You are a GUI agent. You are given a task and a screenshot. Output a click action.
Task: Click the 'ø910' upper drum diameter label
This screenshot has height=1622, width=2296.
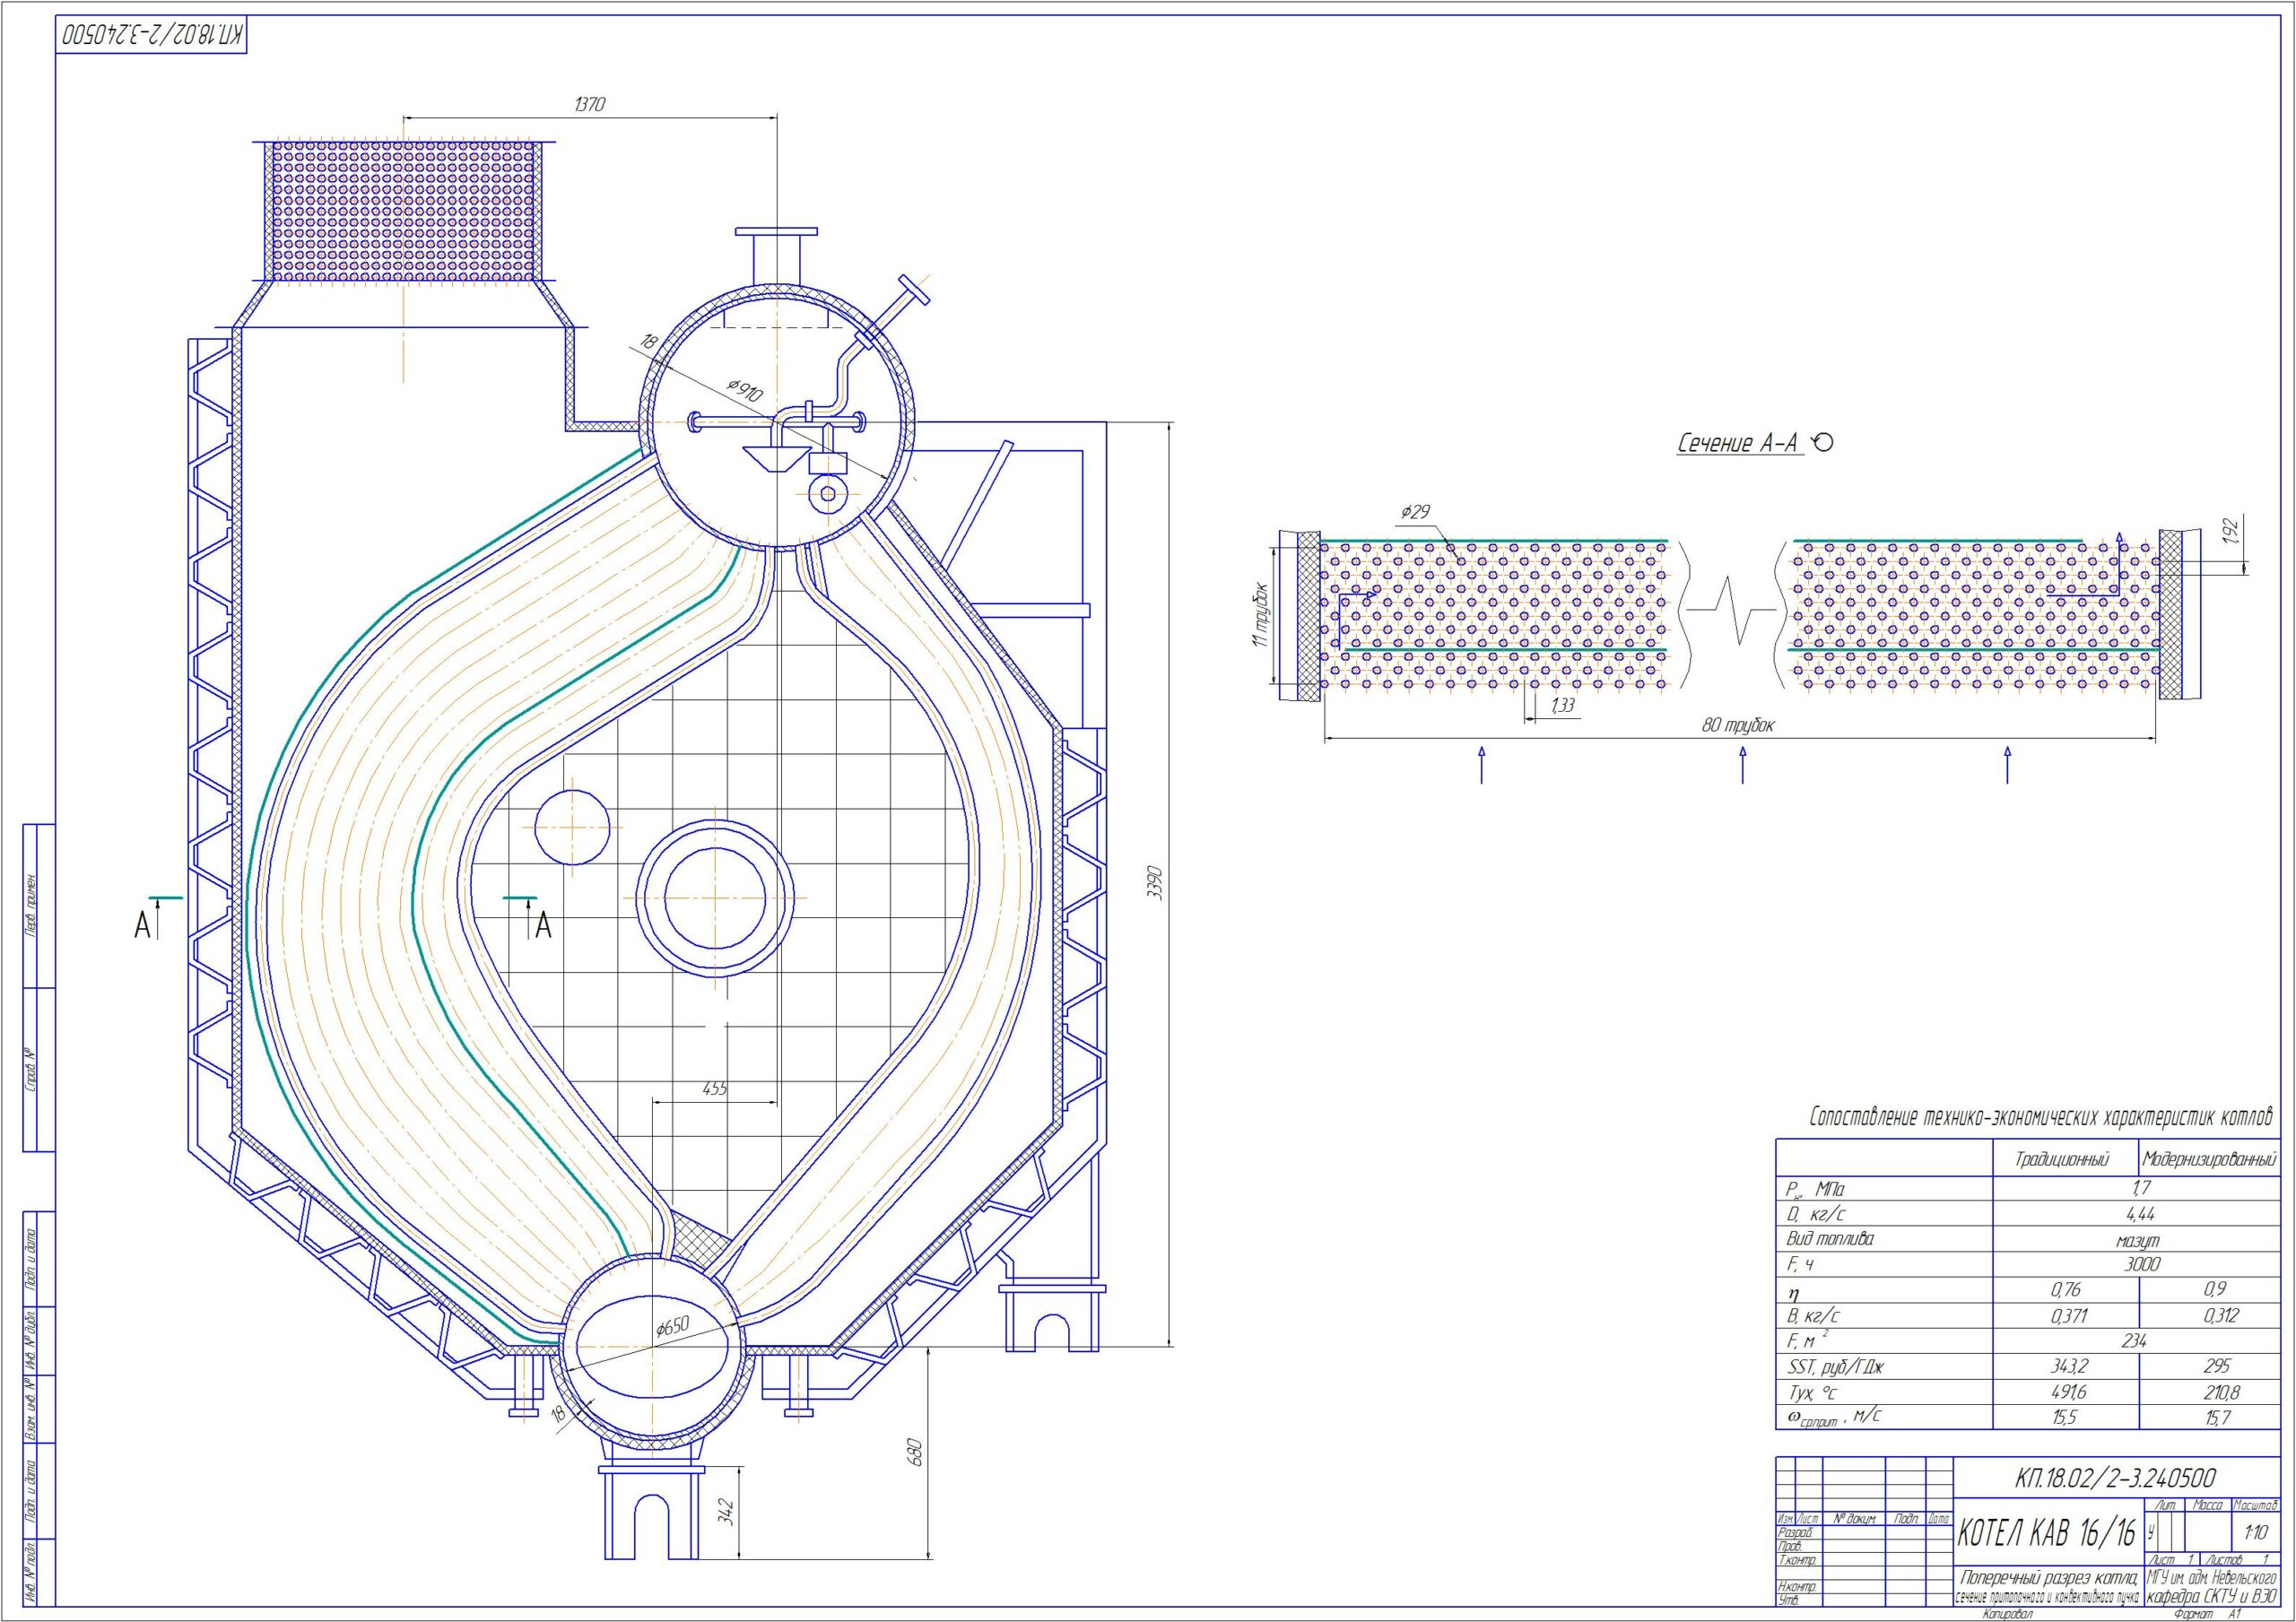pyautogui.click(x=745, y=388)
